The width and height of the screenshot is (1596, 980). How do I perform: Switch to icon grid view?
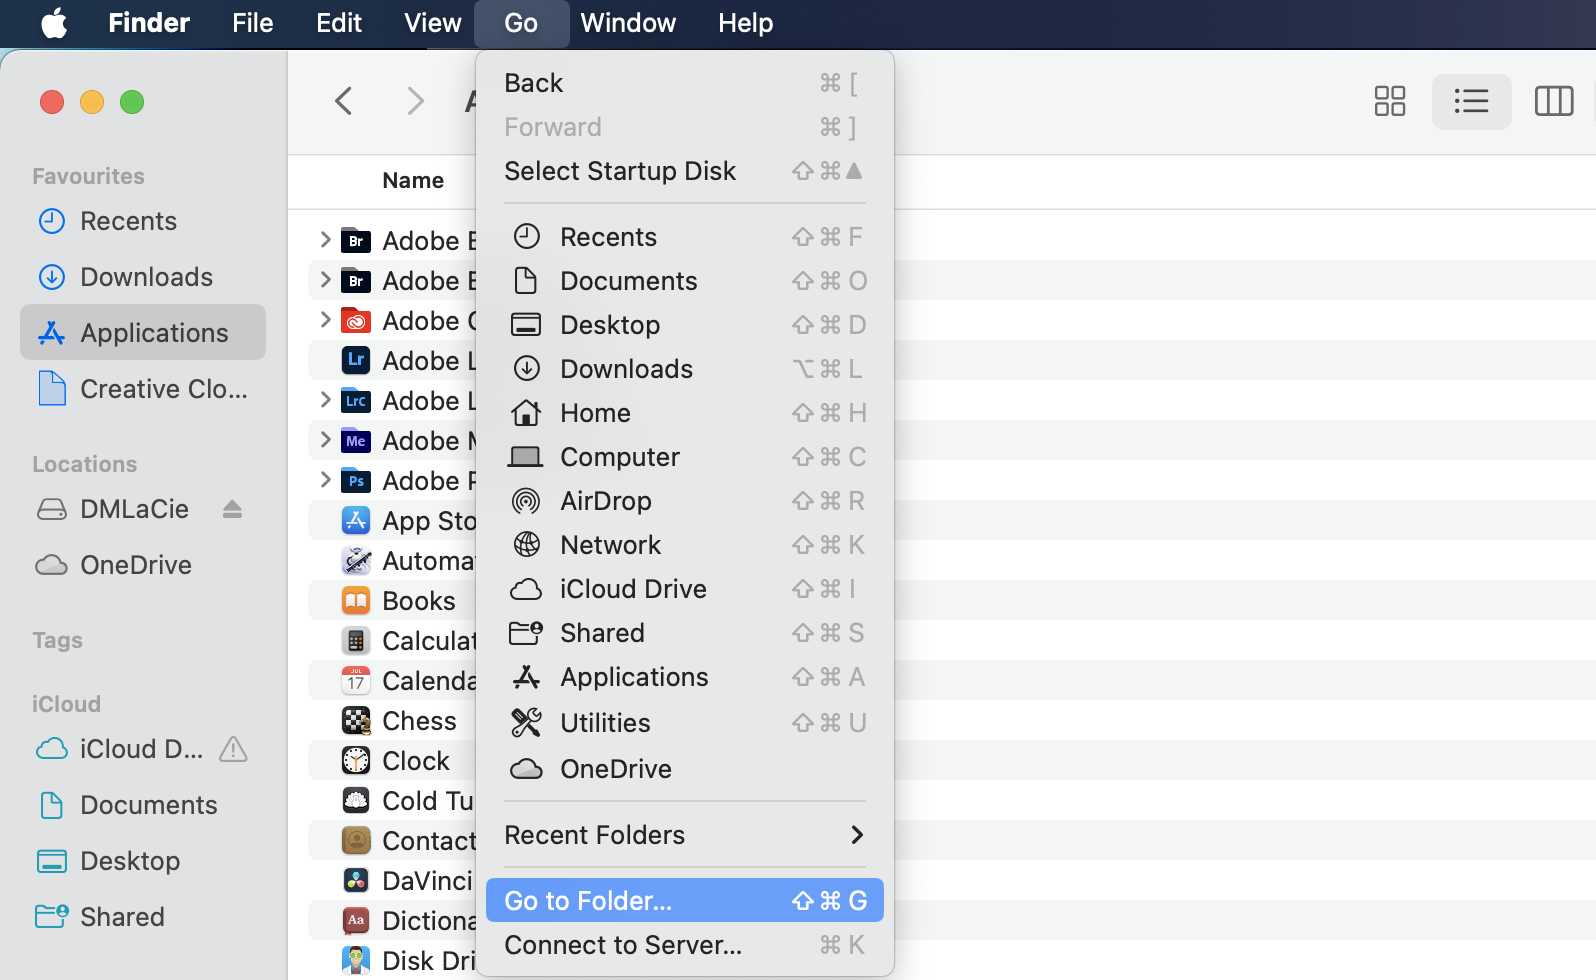coord(1389,101)
